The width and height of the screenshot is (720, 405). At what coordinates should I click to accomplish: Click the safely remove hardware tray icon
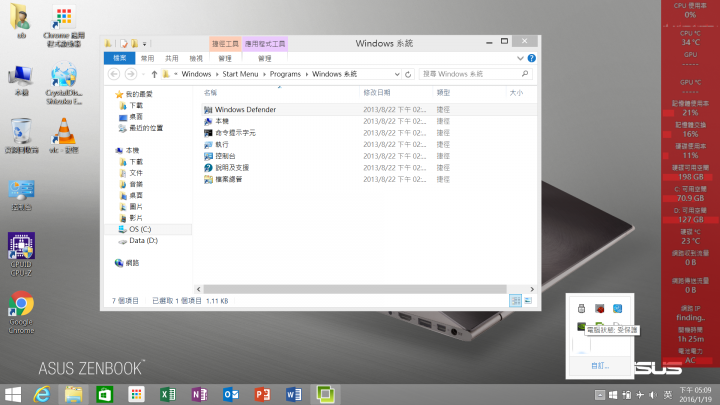581,309
